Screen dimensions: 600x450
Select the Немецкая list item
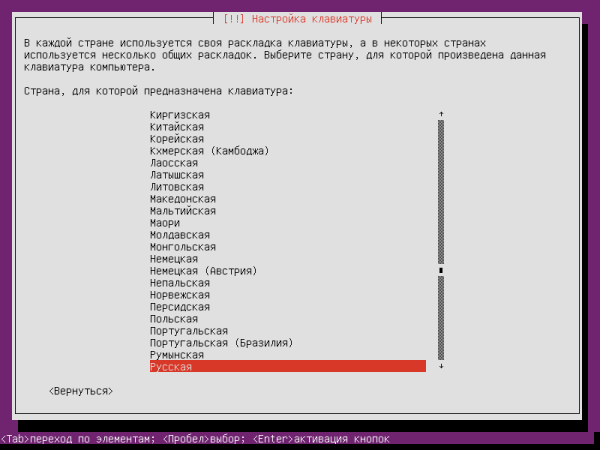pos(174,259)
